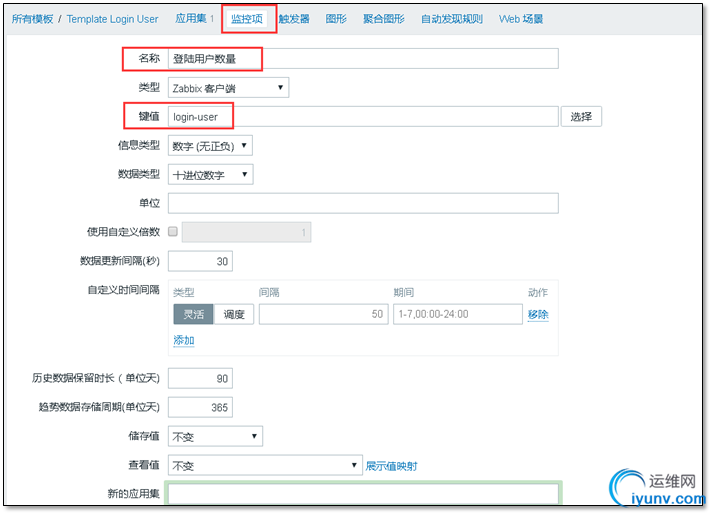Viewport: 712px width, 515px height.
Task: Click the 趋势数据存储周期 field with value 365
Action: 200,407
